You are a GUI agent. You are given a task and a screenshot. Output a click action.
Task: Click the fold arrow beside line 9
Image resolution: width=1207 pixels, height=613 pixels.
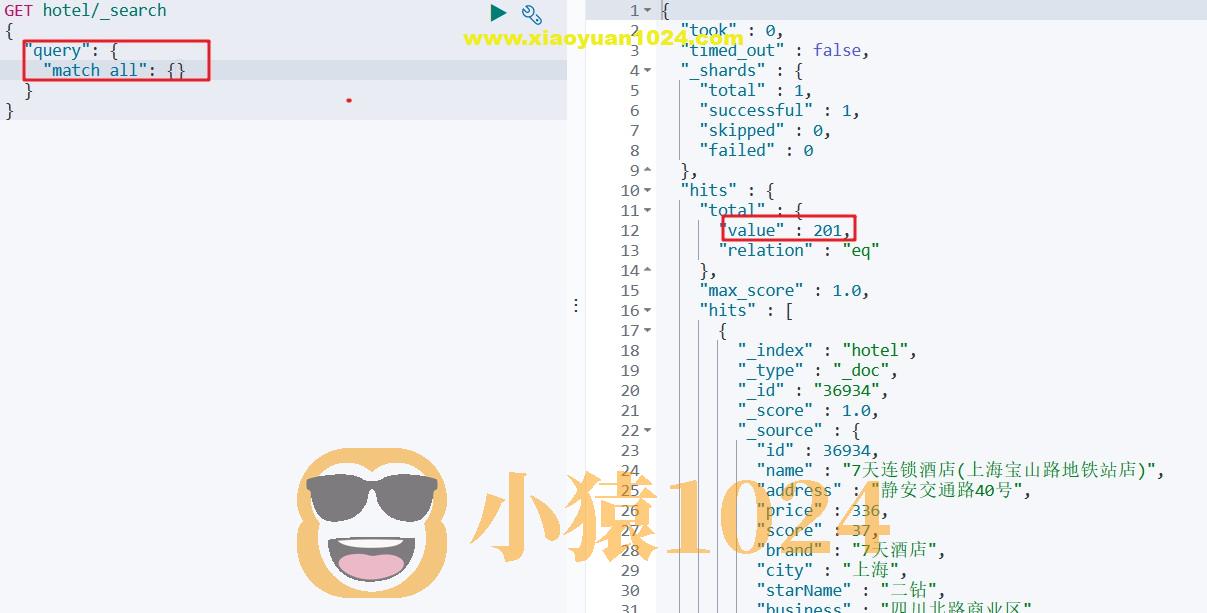coord(646,170)
